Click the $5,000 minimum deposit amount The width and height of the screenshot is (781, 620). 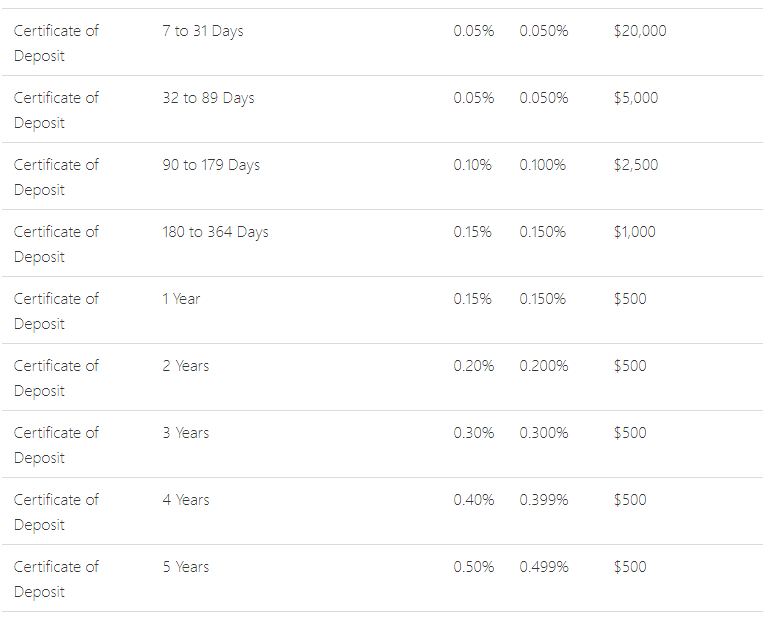(636, 98)
